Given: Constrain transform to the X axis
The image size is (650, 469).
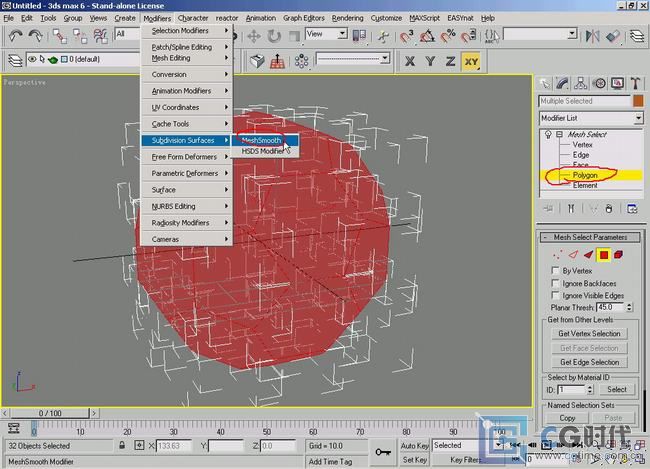Looking at the screenshot, I should click(x=410, y=61).
